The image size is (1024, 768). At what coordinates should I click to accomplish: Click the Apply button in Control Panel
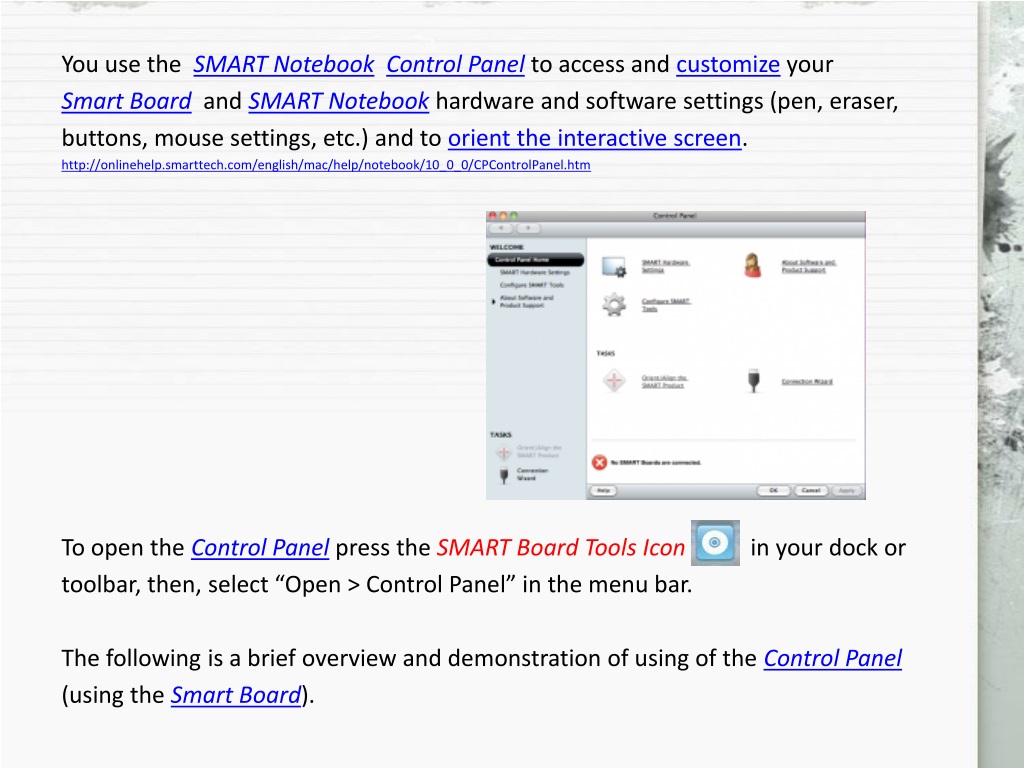[x=847, y=490]
